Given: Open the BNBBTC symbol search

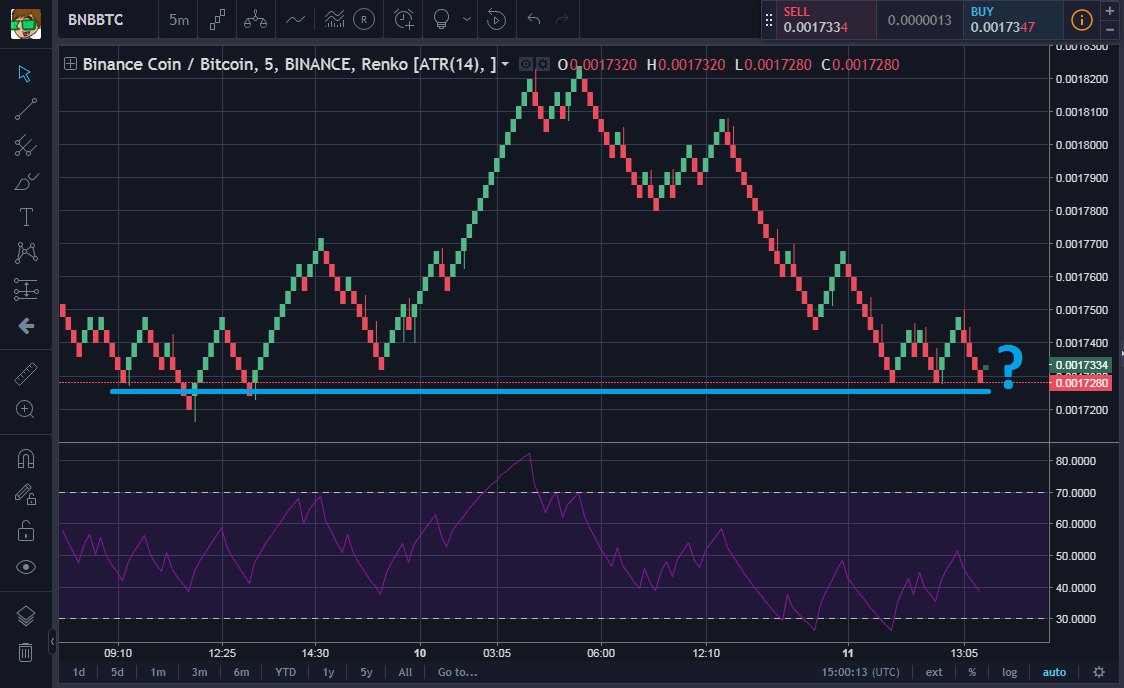Looking at the screenshot, I should click(x=95, y=20).
